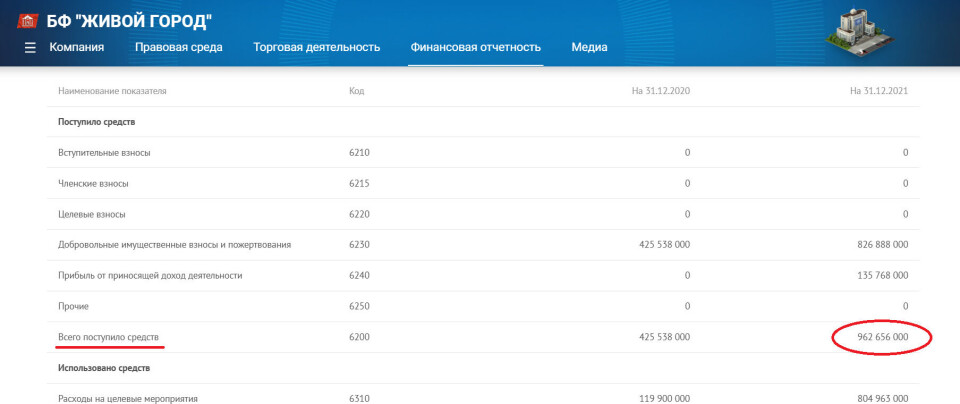Select the Финансовая отчетность tab
Image resolution: width=960 pixels, height=404 pixels.
pos(475,47)
